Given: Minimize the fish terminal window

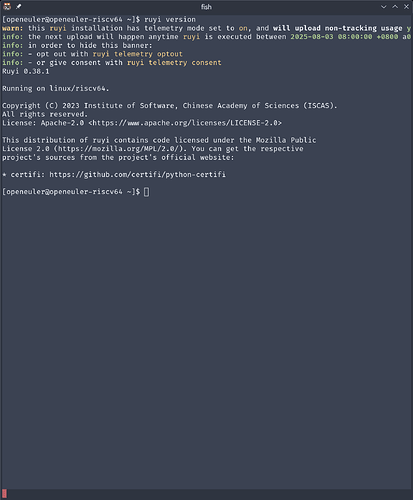Looking at the screenshot, I should pos(384,7).
